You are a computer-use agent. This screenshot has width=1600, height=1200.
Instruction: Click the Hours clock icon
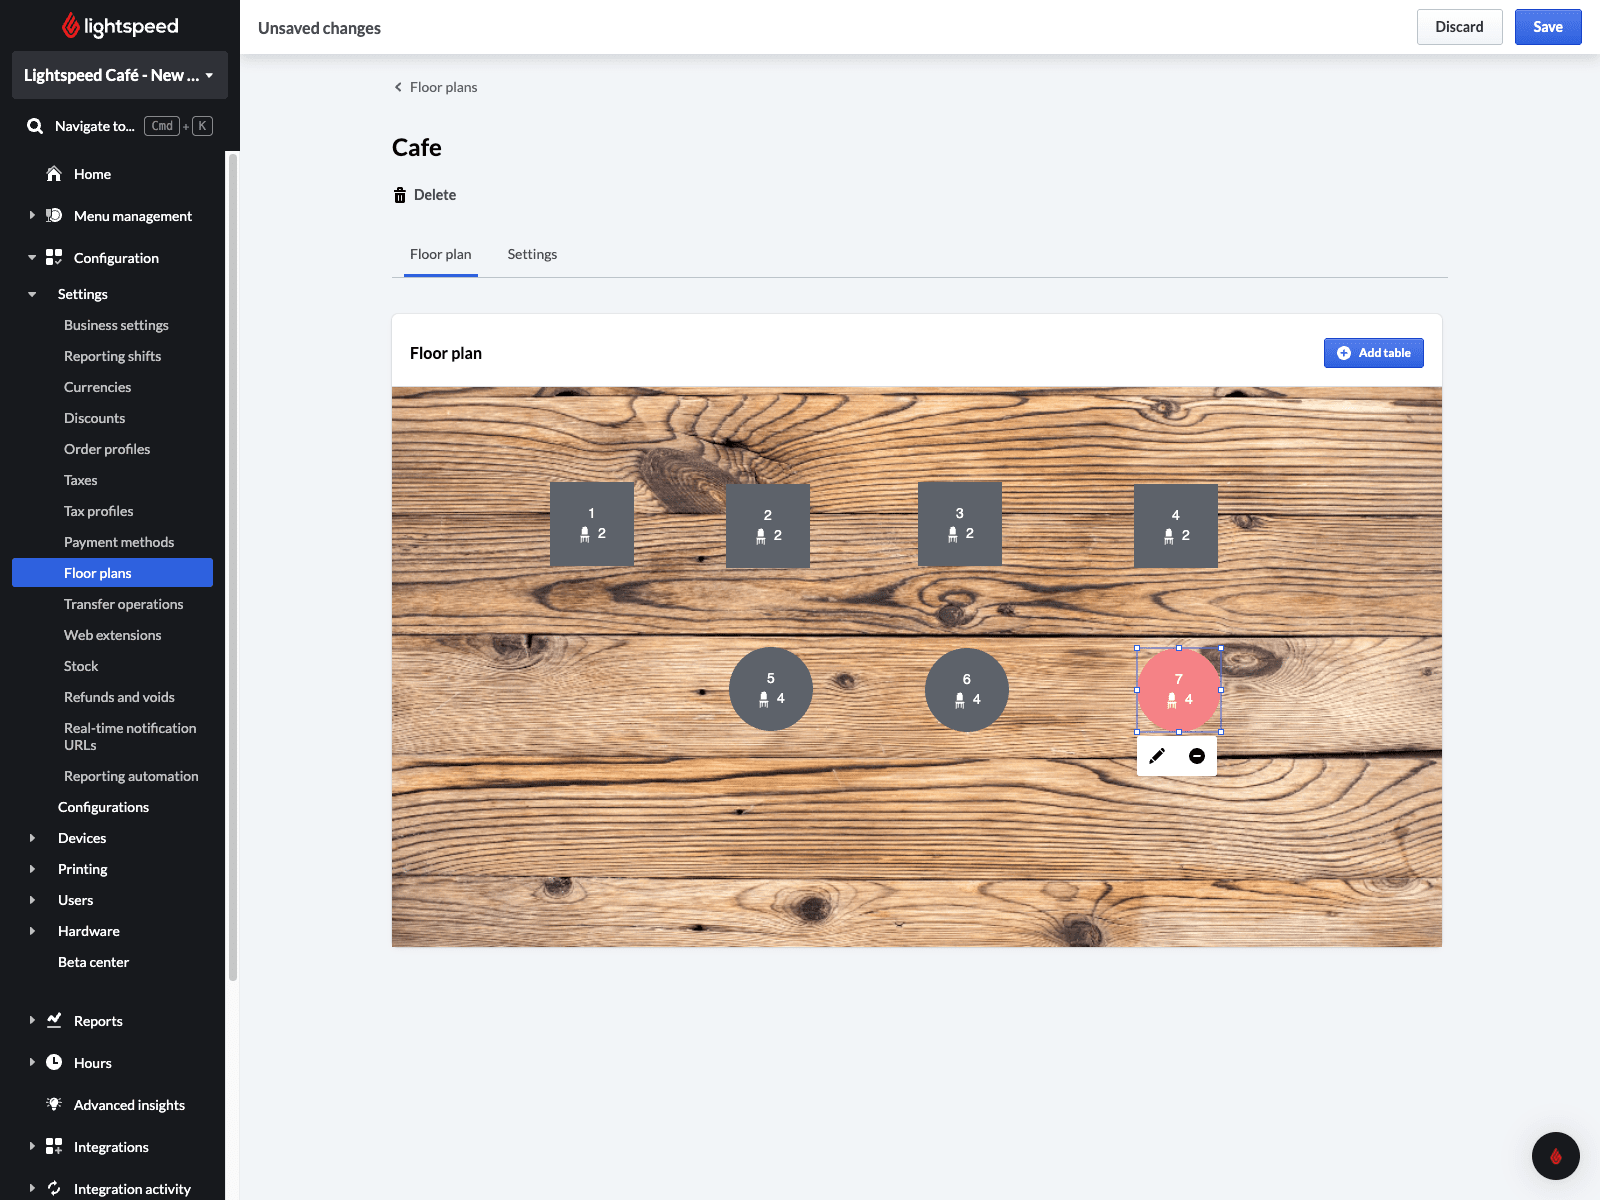[54, 1062]
